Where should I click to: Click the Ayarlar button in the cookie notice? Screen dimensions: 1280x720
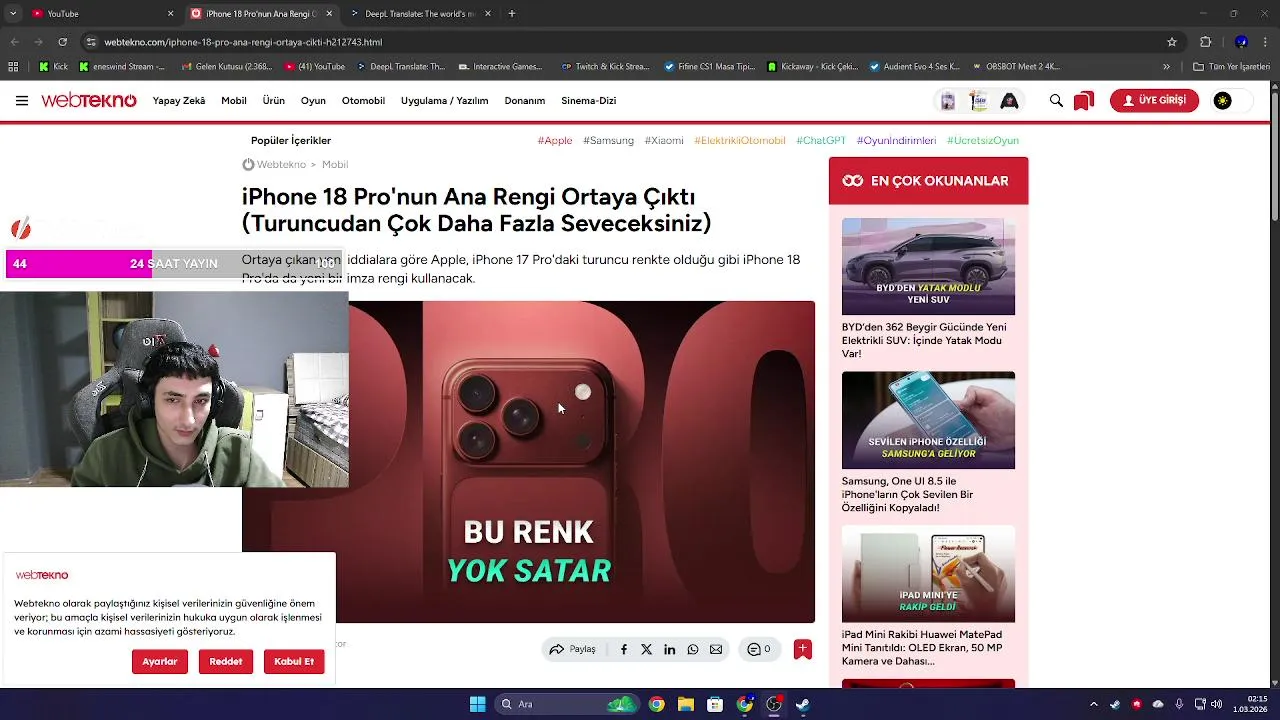pos(160,661)
